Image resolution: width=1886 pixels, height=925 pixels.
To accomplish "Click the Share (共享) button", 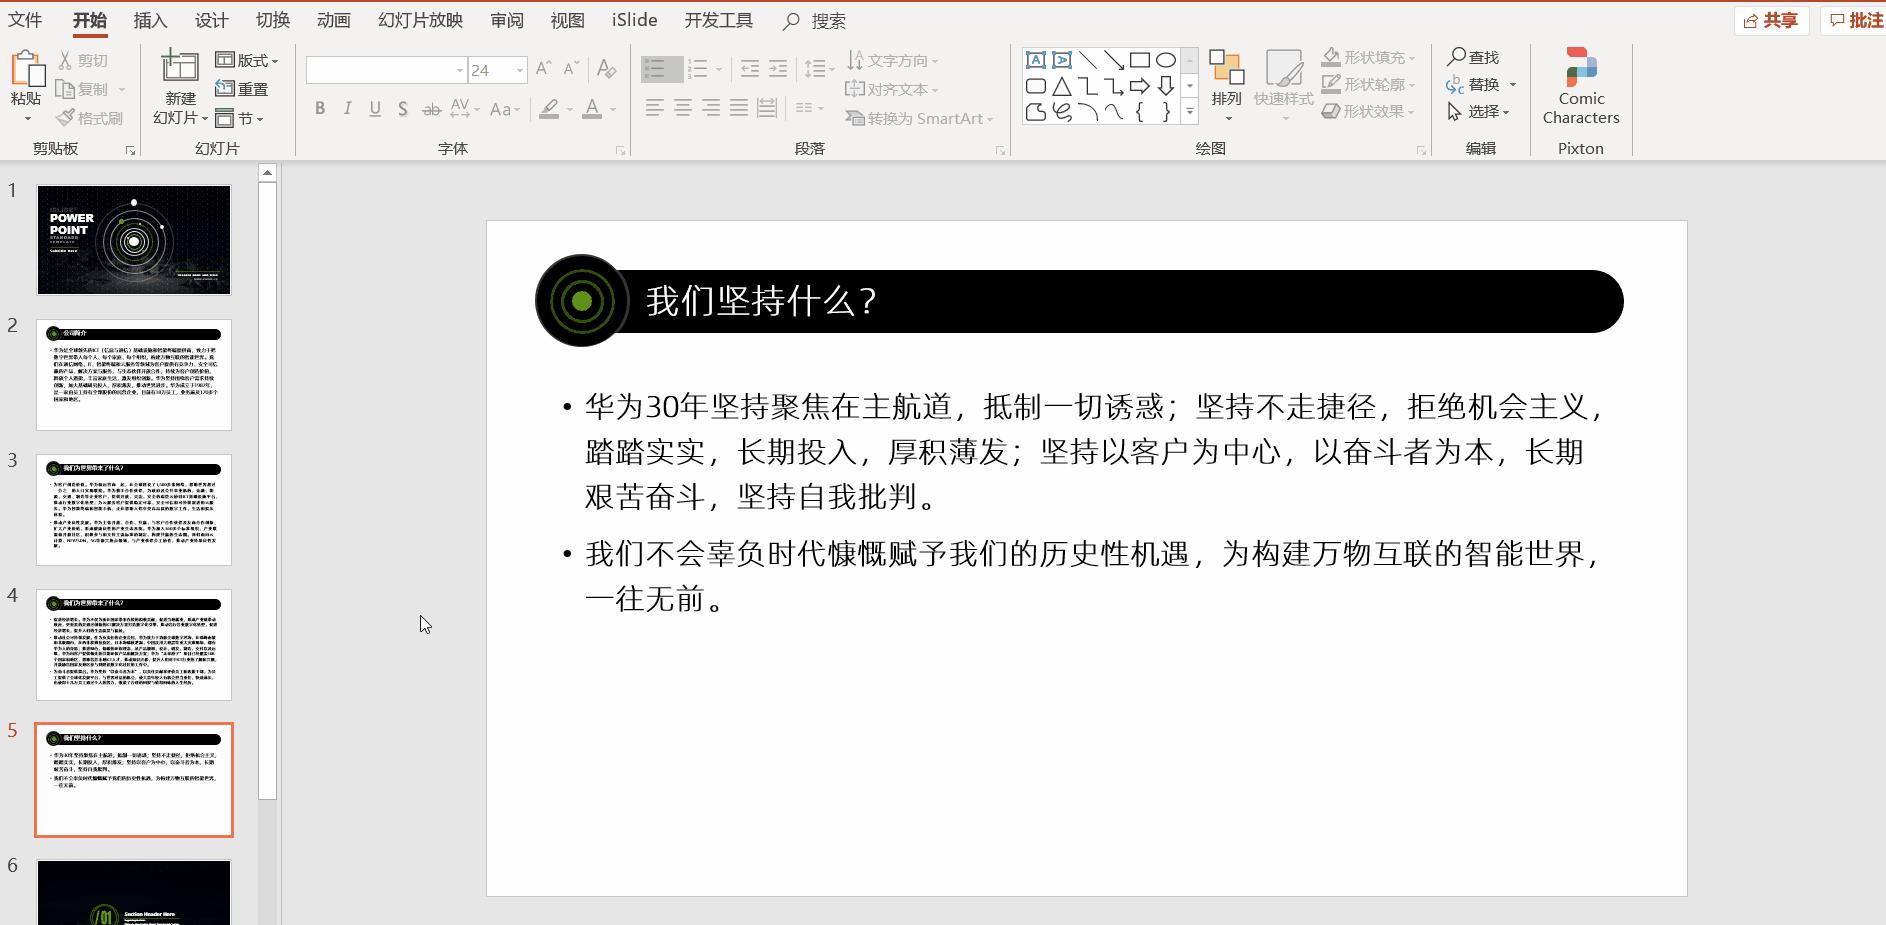I will point(1771,20).
